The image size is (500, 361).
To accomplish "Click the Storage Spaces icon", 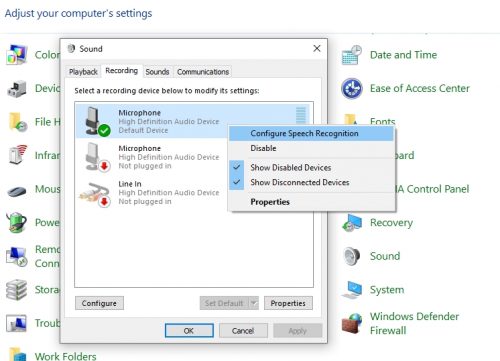I will (x=16, y=290).
